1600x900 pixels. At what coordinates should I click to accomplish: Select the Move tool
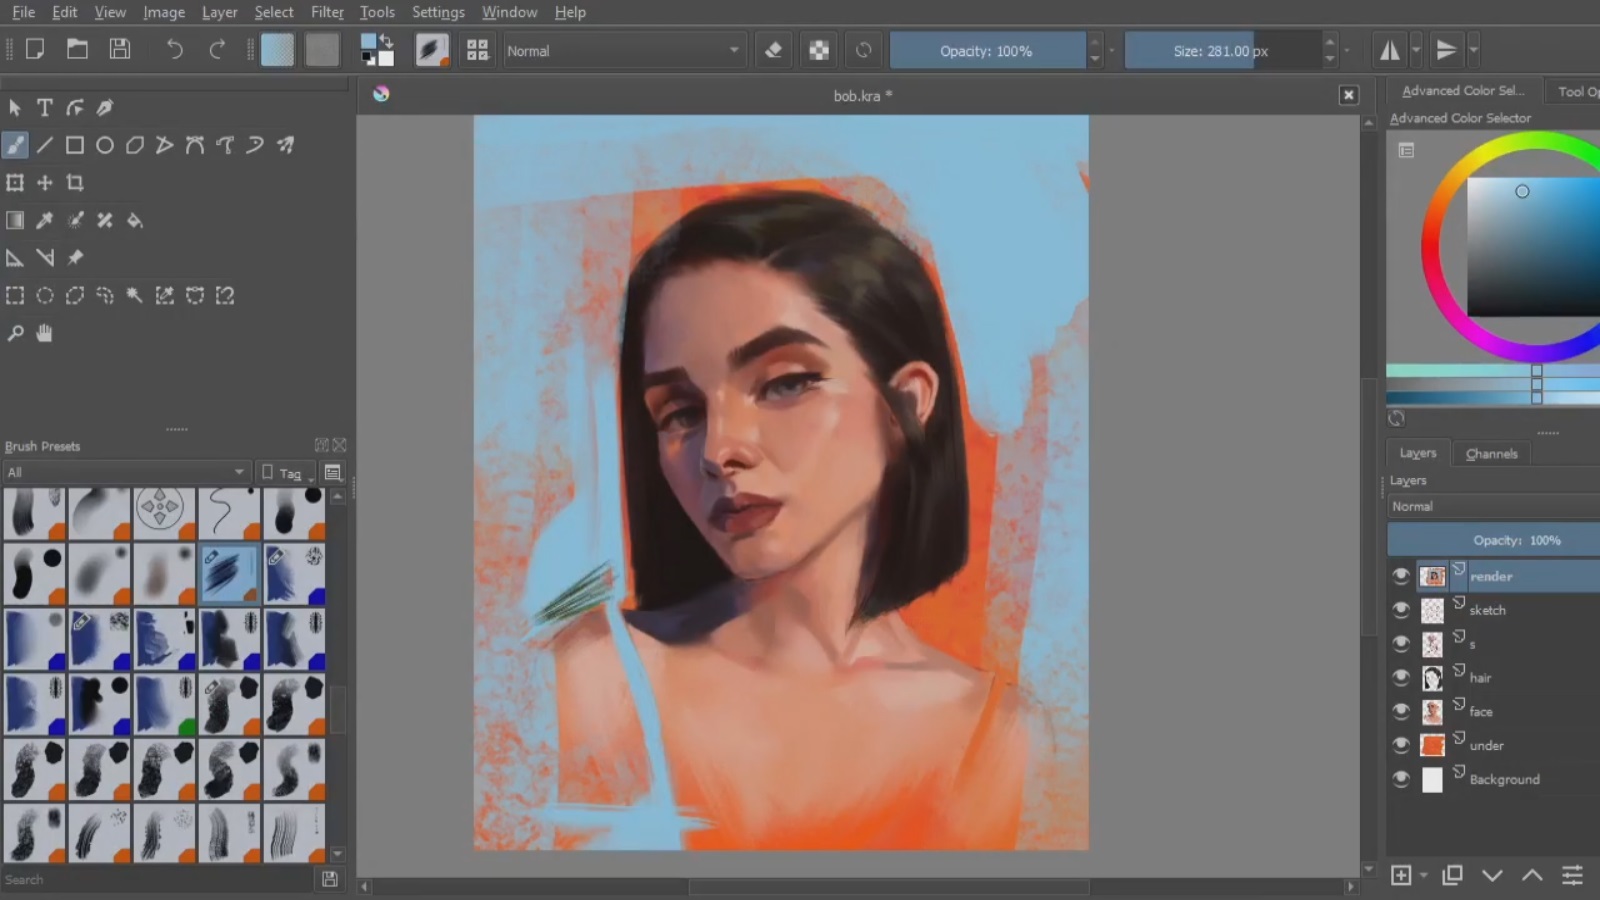point(45,183)
